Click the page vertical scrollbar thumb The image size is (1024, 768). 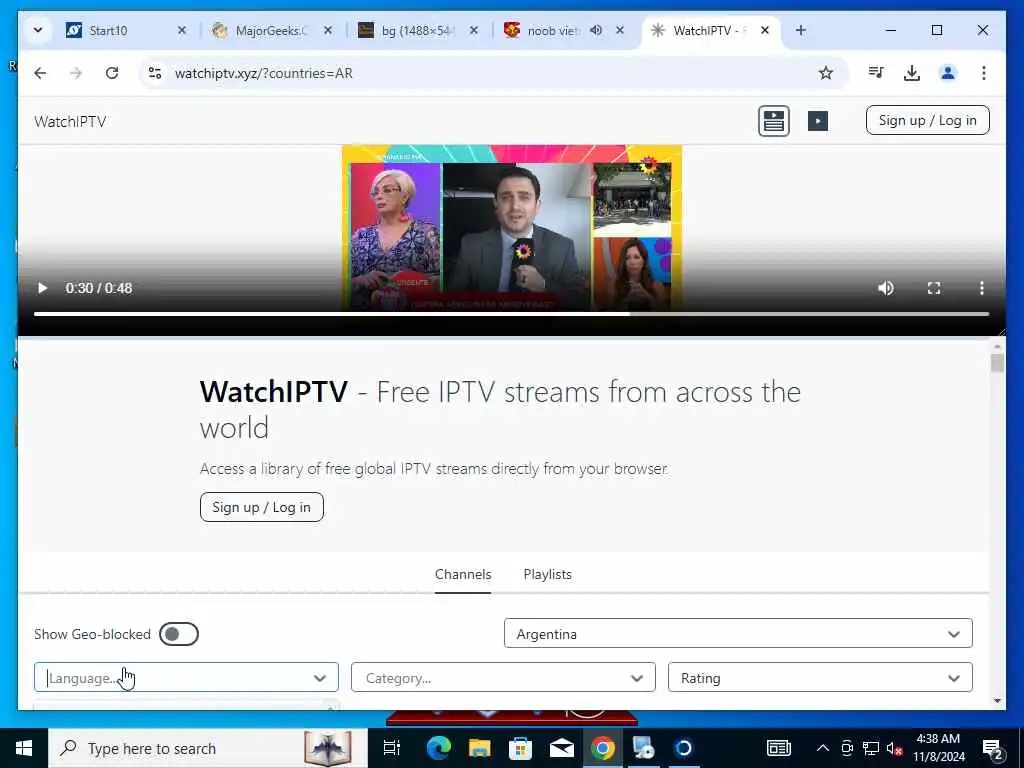[997, 363]
